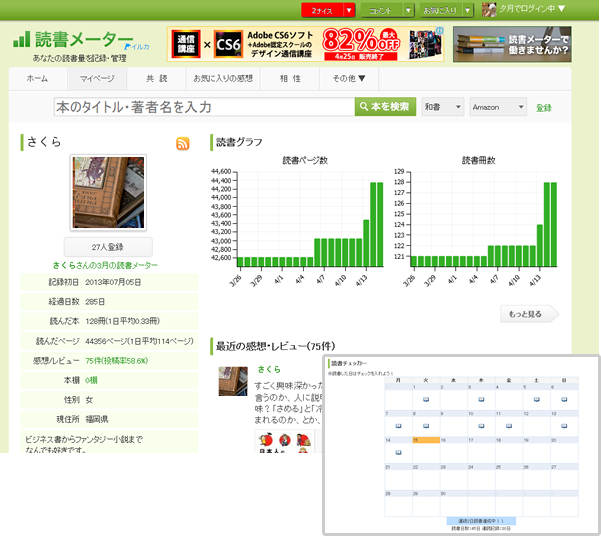Open the お気に入りの感想 tab
This screenshot has width=601, height=543.
(223, 78)
